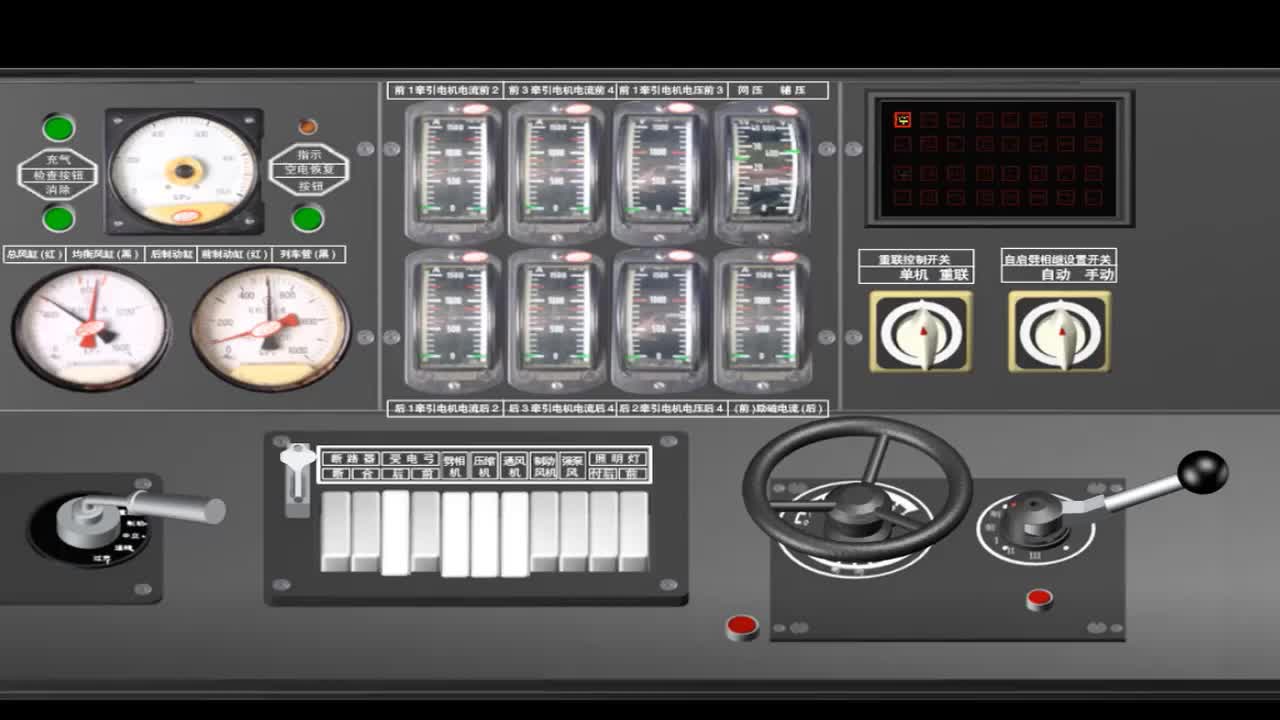1280x720 pixels.
Task: Toggle the 断路器 断 key switch
Action: point(335,531)
